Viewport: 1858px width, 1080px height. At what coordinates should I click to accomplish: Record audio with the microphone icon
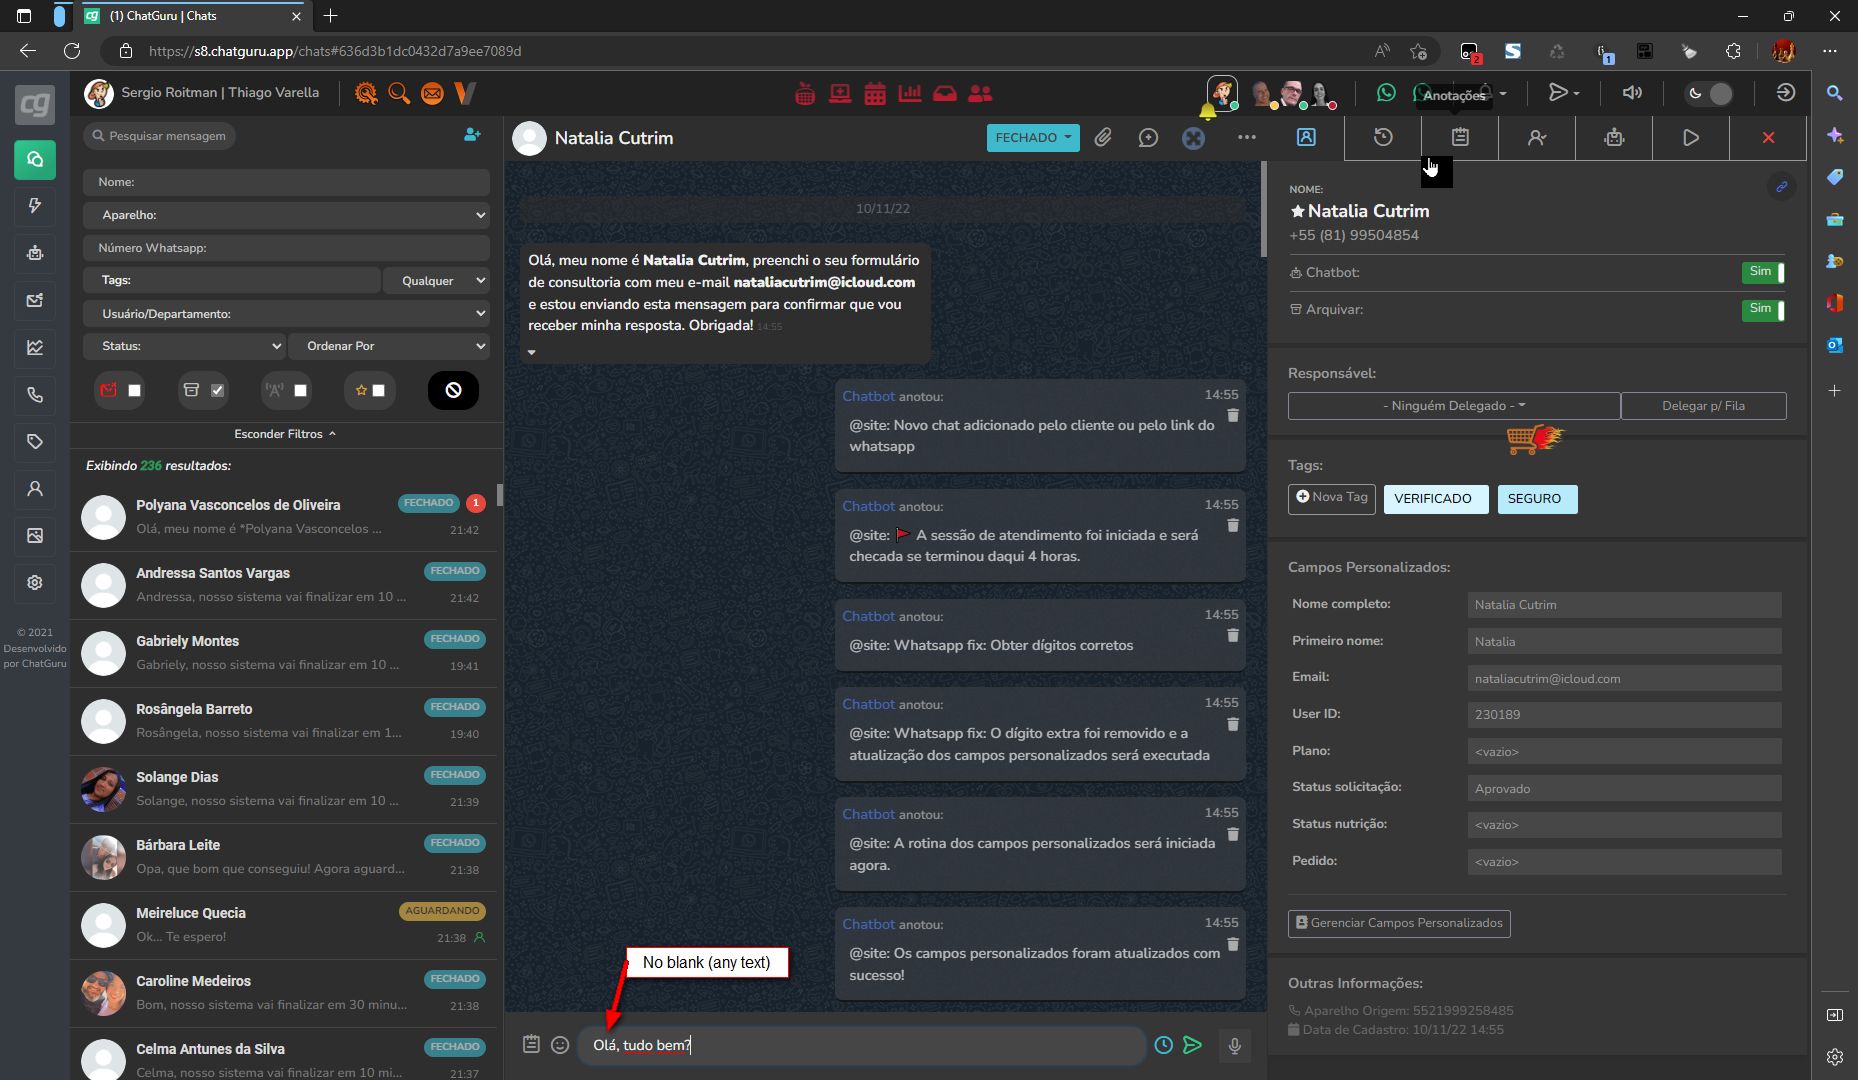click(1235, 1046)
